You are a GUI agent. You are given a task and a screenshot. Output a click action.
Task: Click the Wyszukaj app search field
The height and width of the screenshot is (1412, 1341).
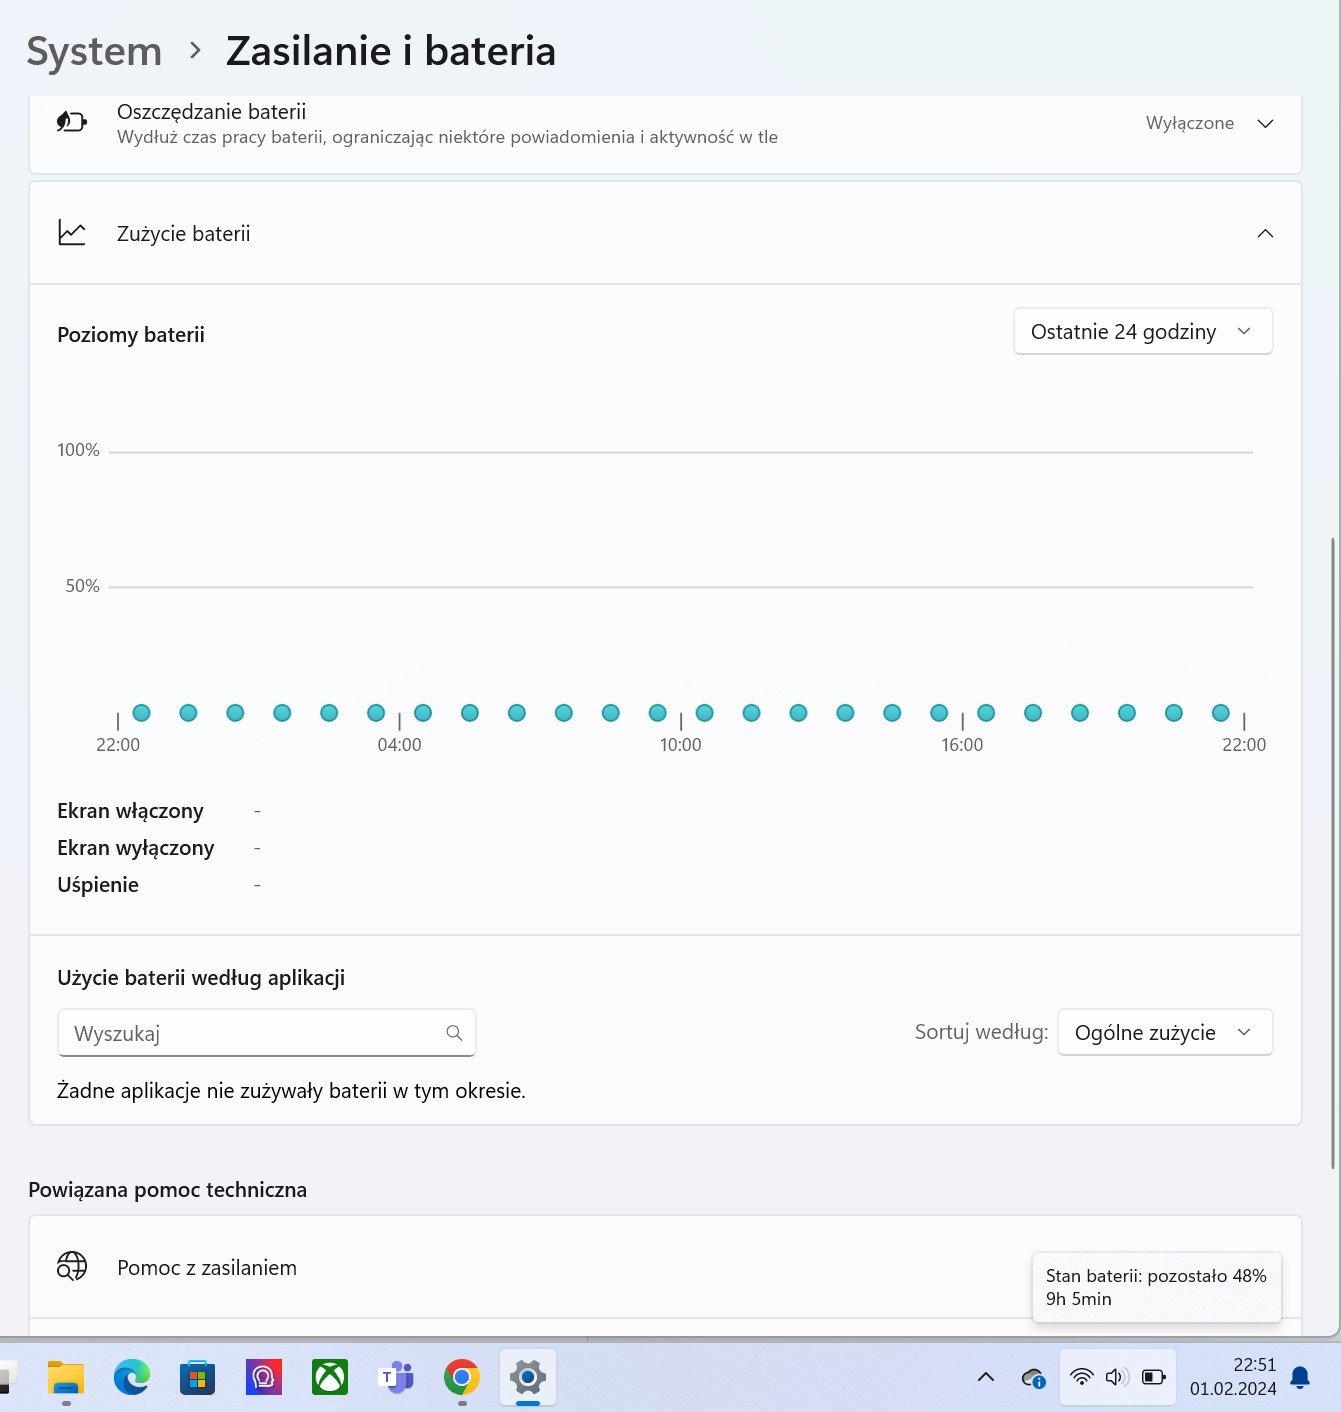pos(266,1033)
